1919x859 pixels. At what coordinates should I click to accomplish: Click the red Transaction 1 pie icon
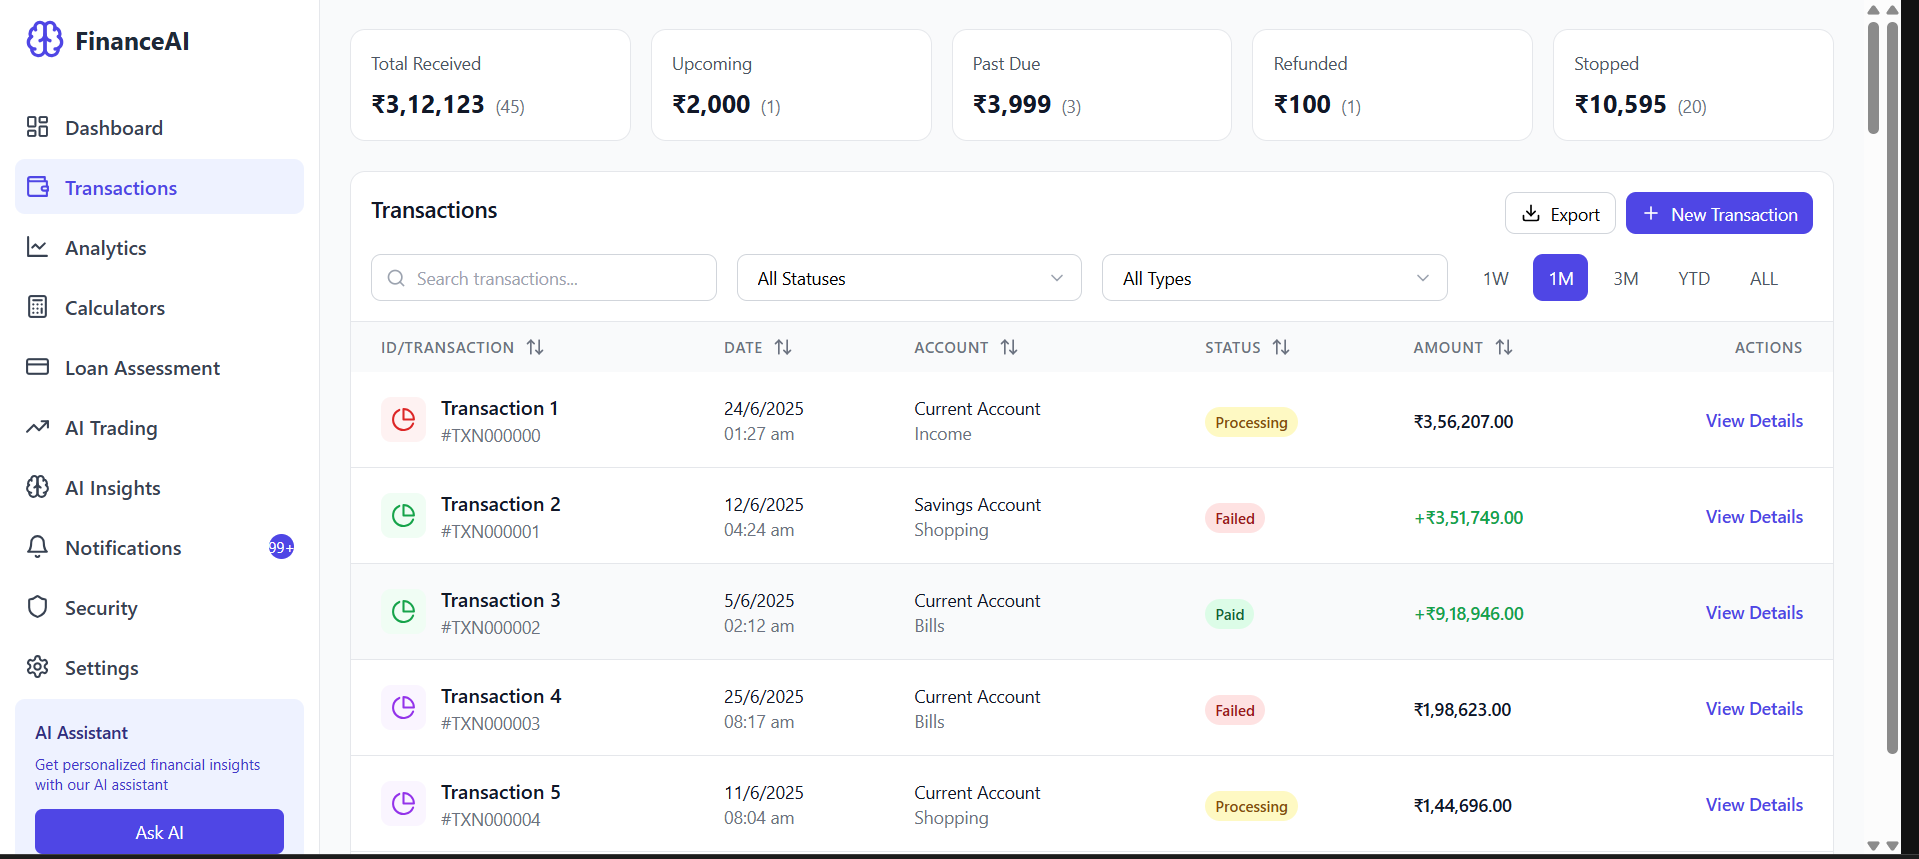point(403,420)
